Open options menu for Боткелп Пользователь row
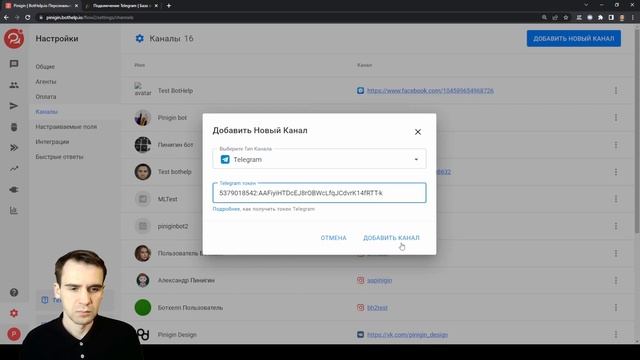 click(x=616, y=308)
